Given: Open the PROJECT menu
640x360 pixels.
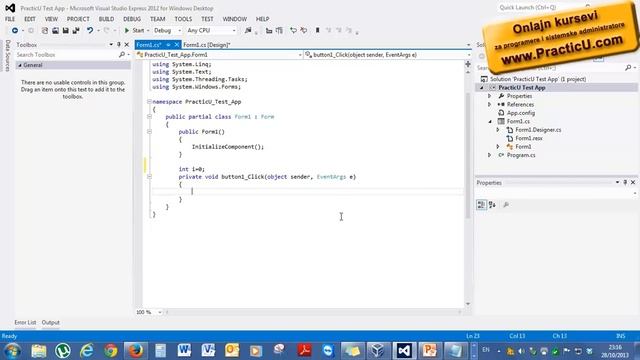Looking at the screenshot, I should point(78,19).
